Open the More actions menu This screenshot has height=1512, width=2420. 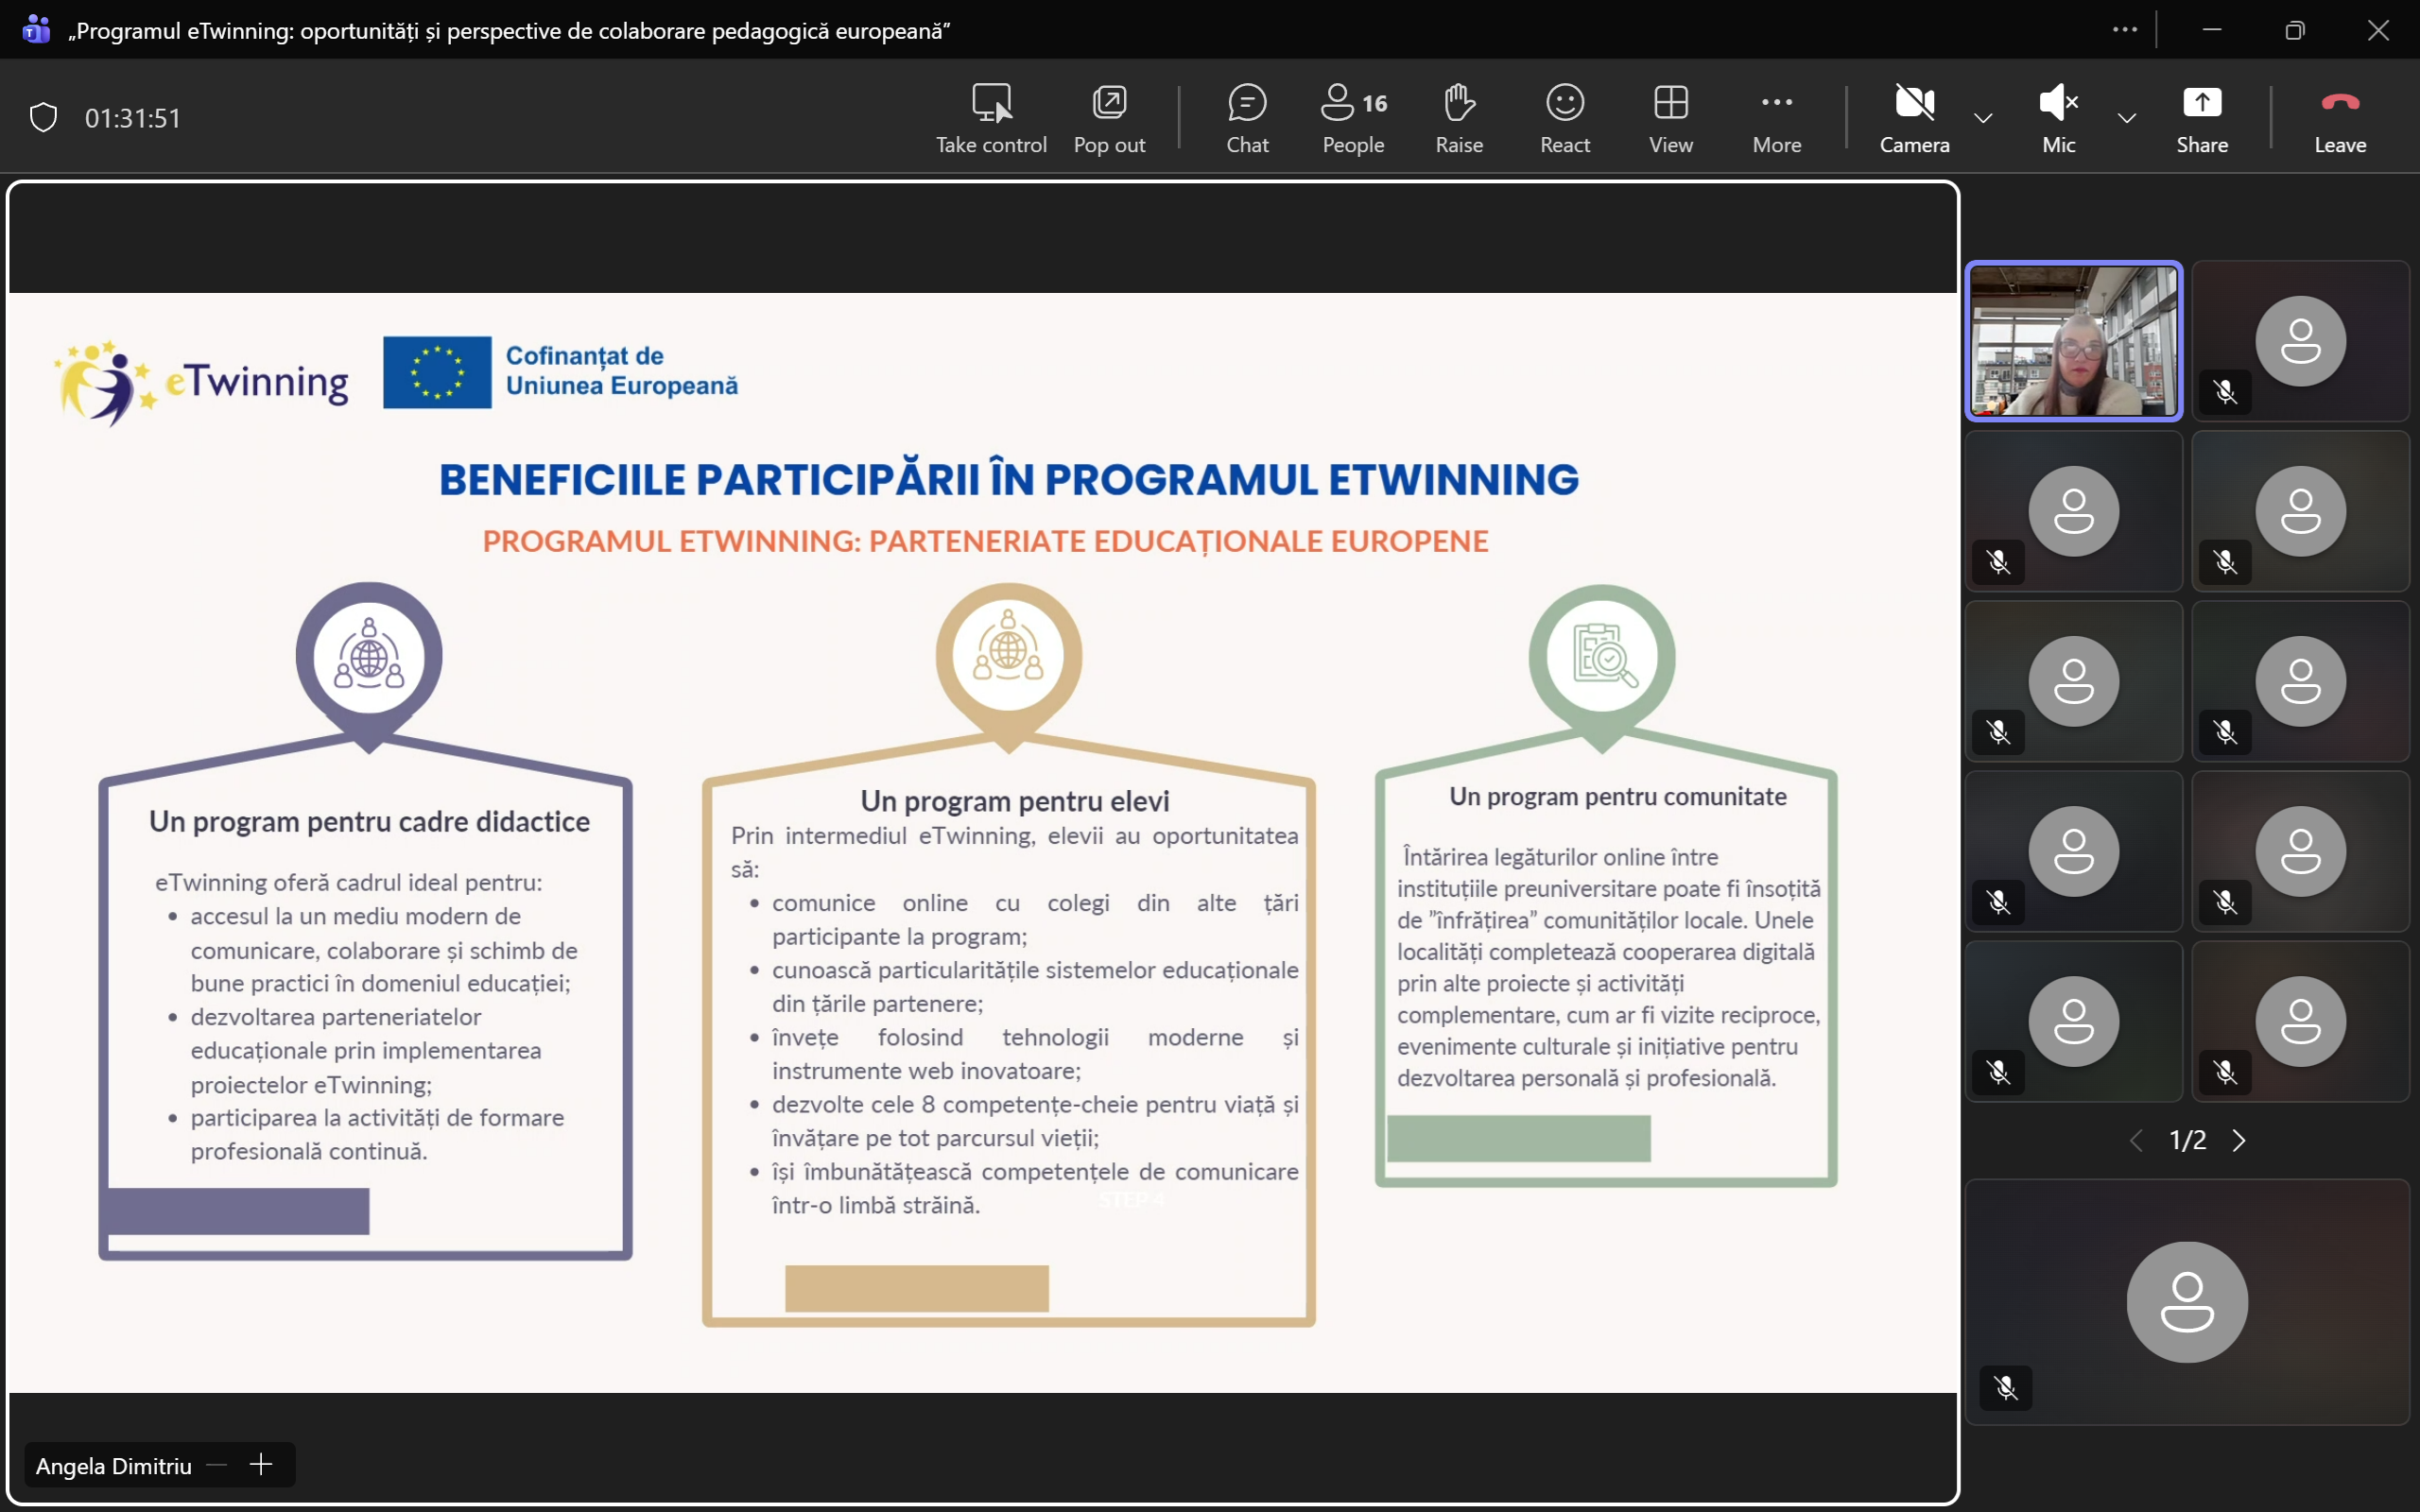(x=1777, y=118)
